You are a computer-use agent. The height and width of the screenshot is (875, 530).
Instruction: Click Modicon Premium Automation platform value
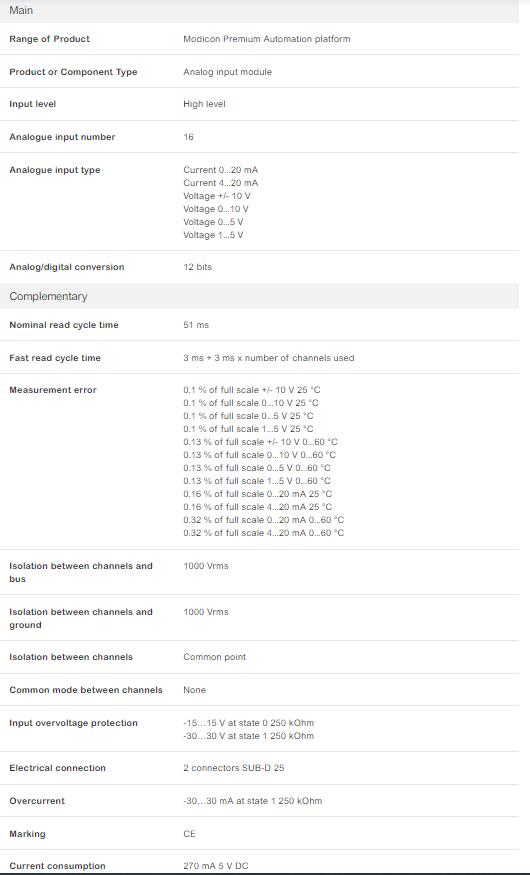point(267,39)
